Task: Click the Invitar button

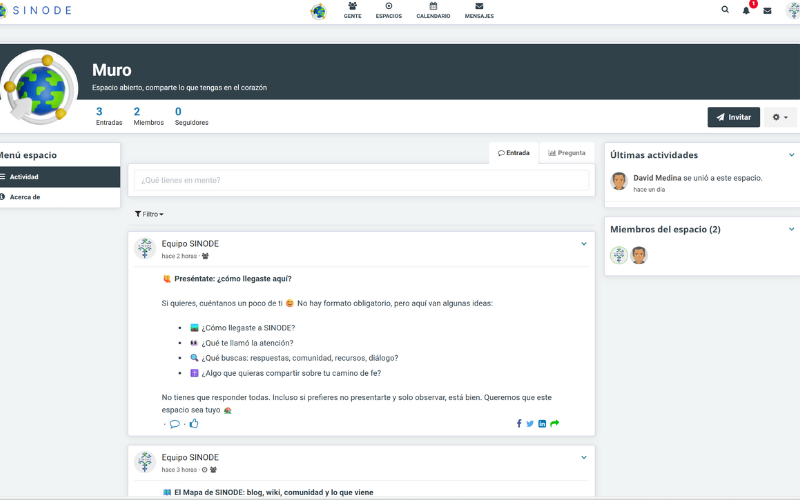Action: click(x=733, y=117)
